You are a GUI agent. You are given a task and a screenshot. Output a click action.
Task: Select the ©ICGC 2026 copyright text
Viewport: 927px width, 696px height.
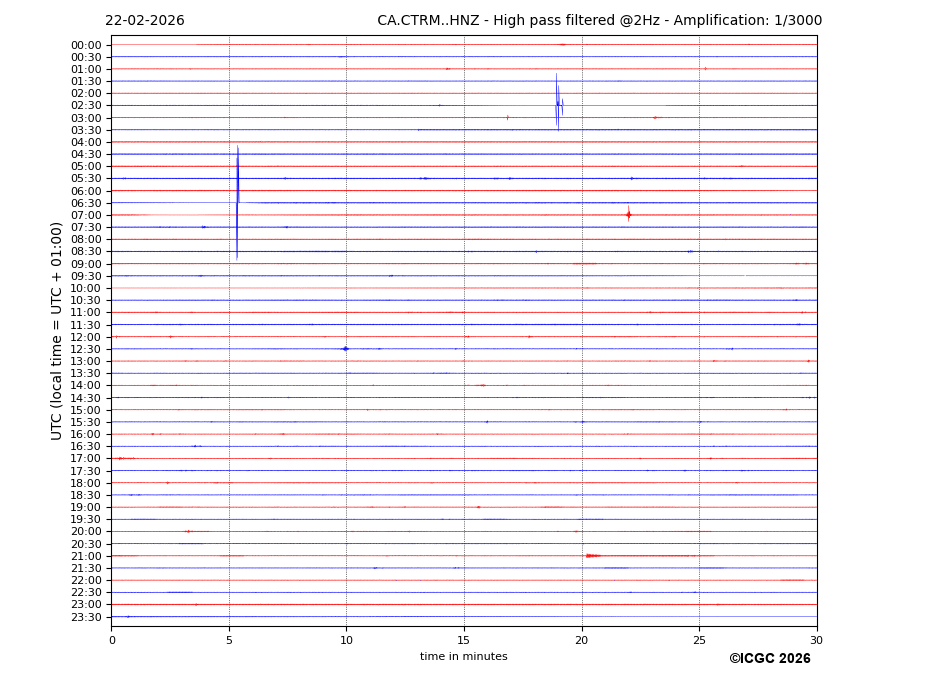pos(769,659)
